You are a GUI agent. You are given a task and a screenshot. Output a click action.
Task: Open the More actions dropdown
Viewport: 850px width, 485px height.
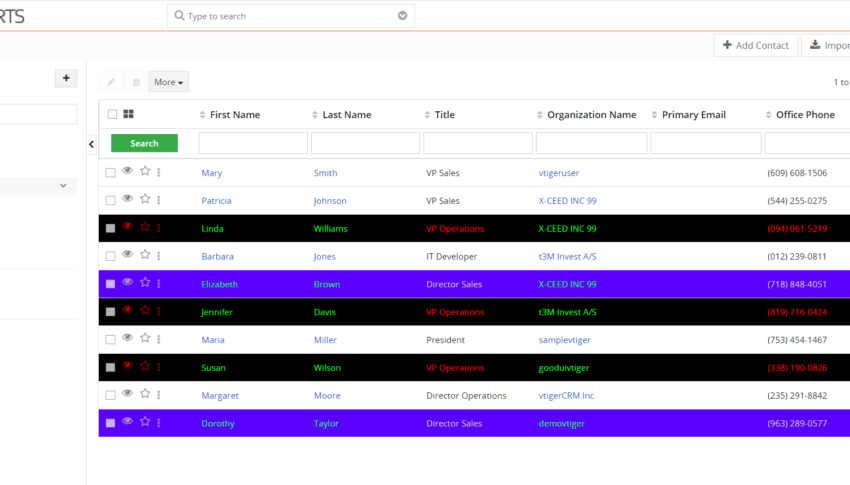pos(169,82)
